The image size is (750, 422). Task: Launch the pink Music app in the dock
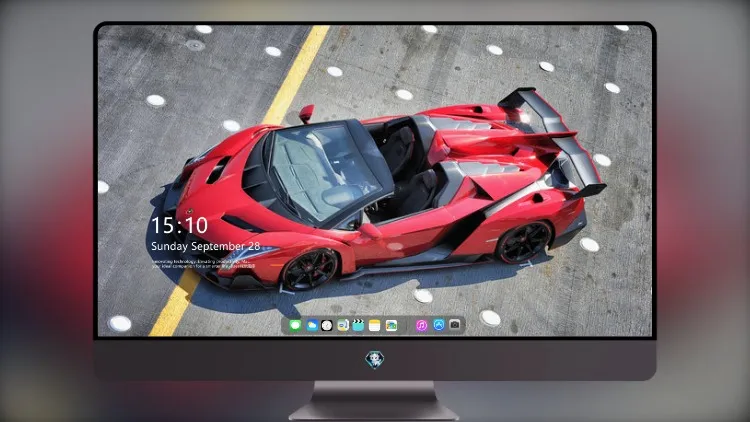point(421,325)
